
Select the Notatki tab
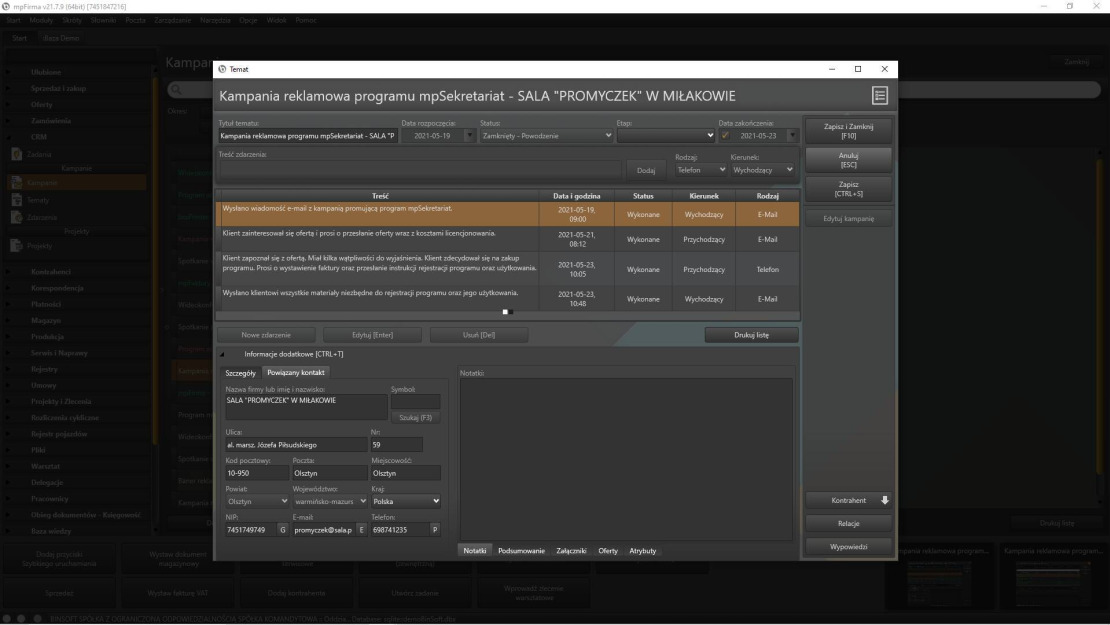click(475, 551)
